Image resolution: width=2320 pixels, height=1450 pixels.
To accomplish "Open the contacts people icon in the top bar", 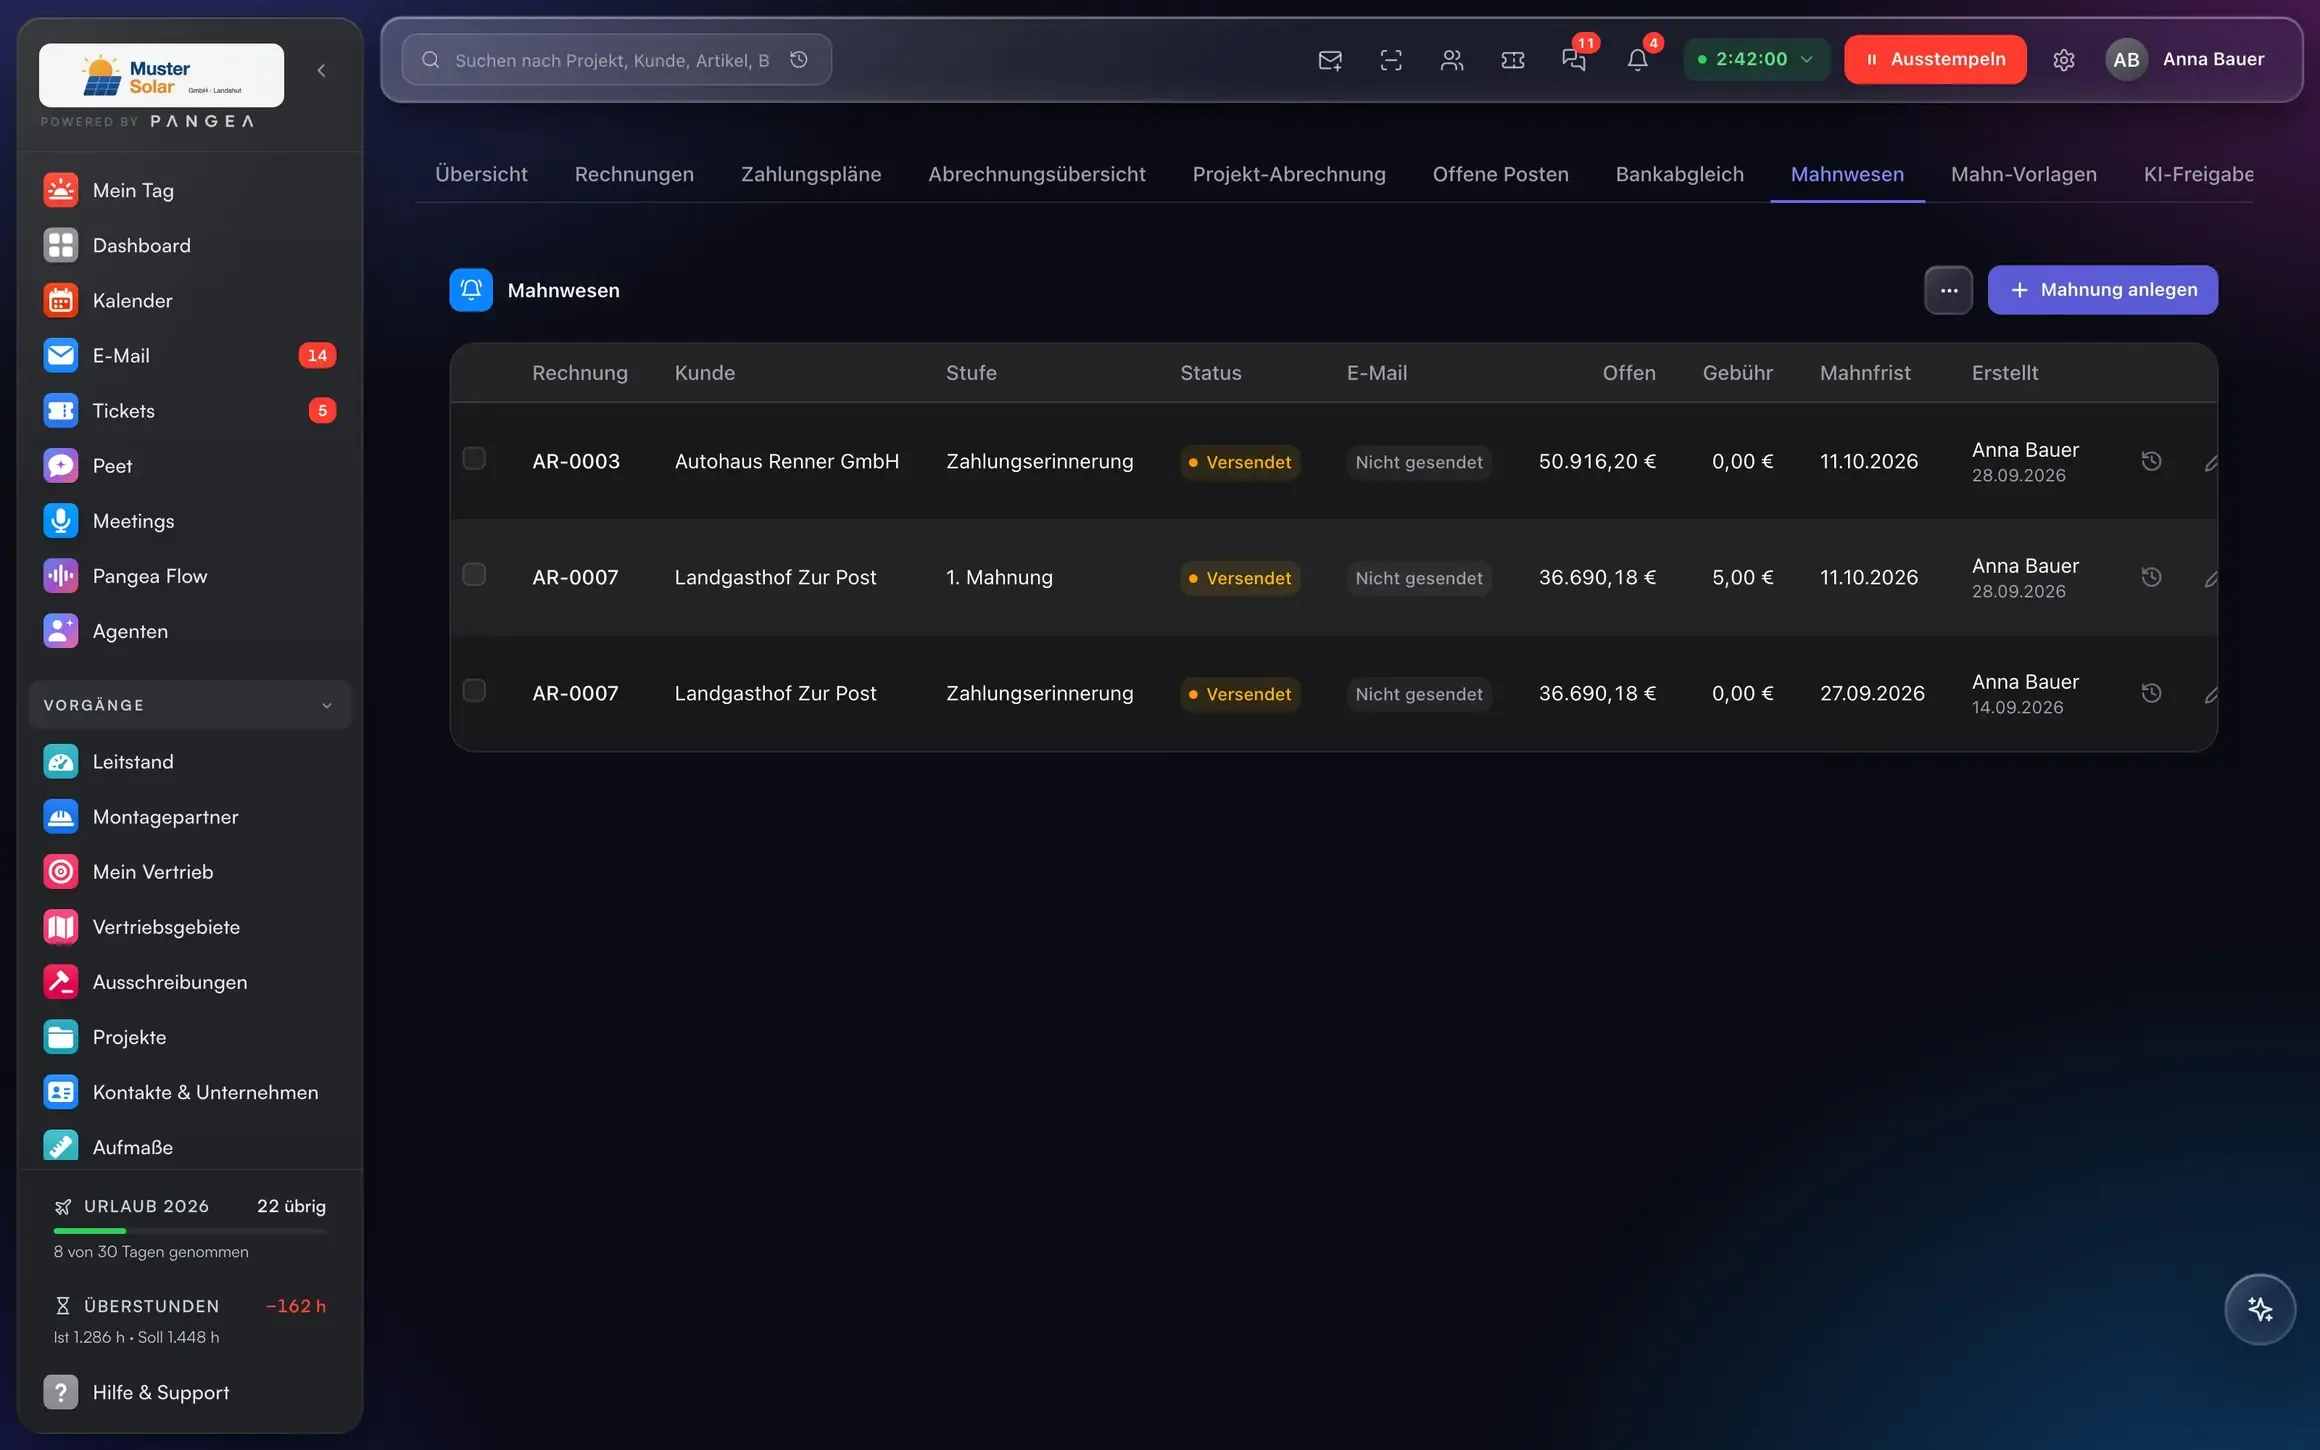I will (x=1452, y=60).
